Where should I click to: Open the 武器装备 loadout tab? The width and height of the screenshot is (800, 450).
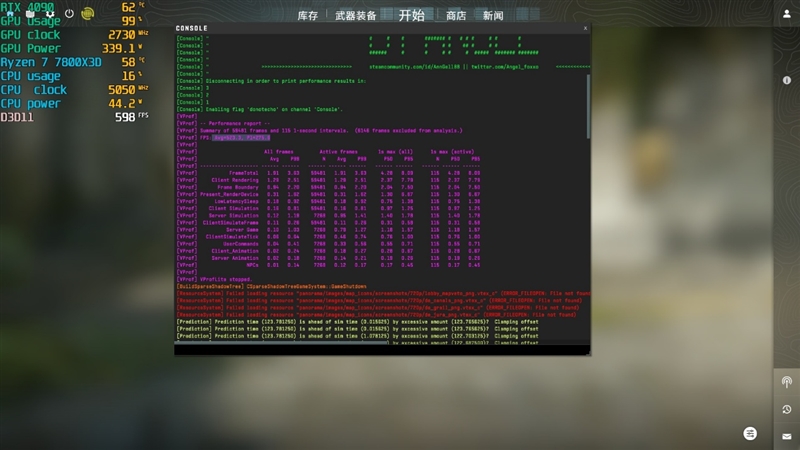click(356, 16)
